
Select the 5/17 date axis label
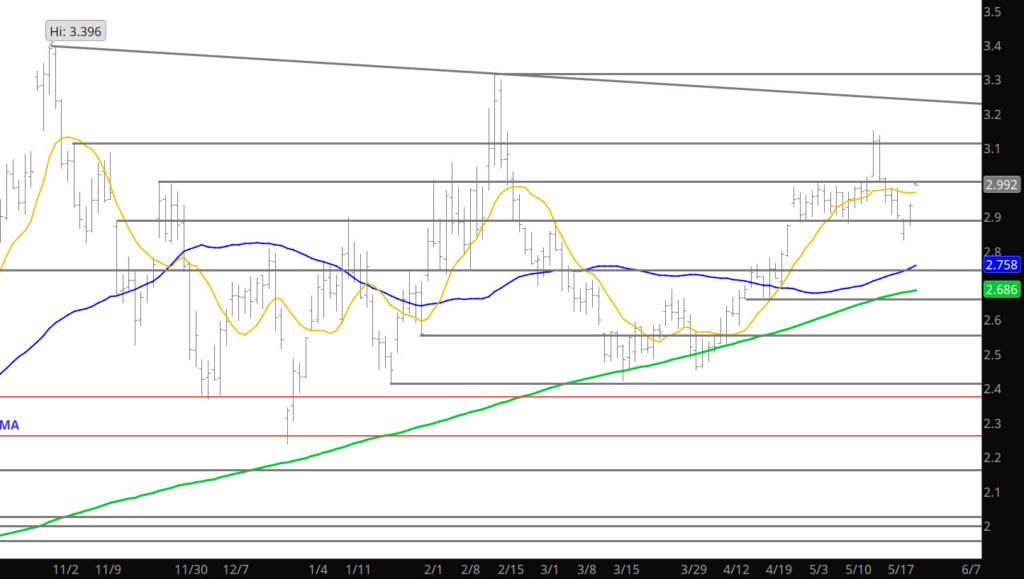click(902, 569)
